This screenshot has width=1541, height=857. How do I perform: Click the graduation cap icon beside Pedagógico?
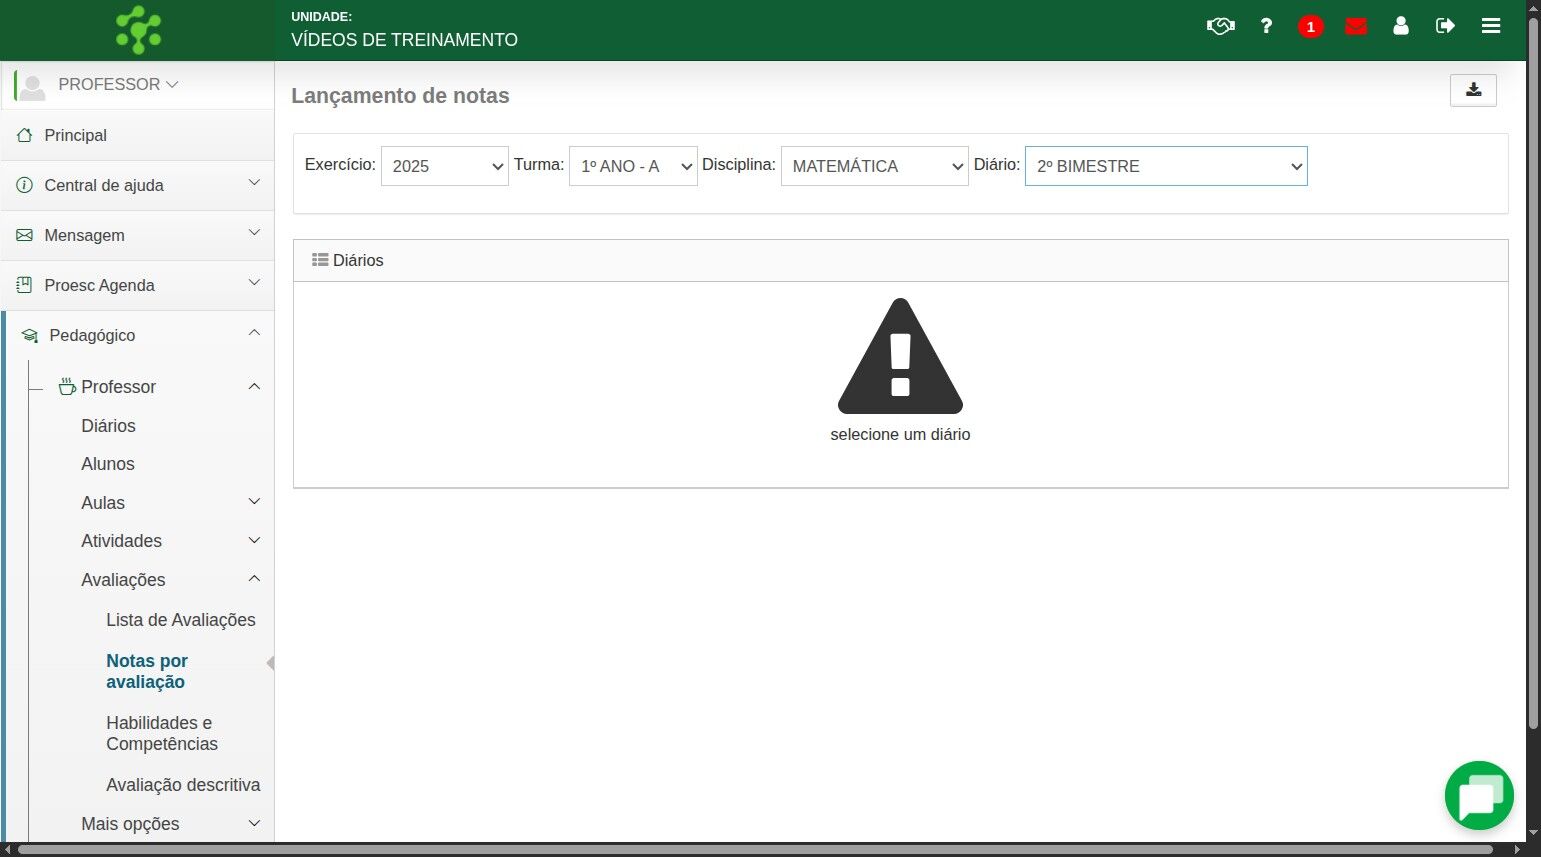point(30,336)
